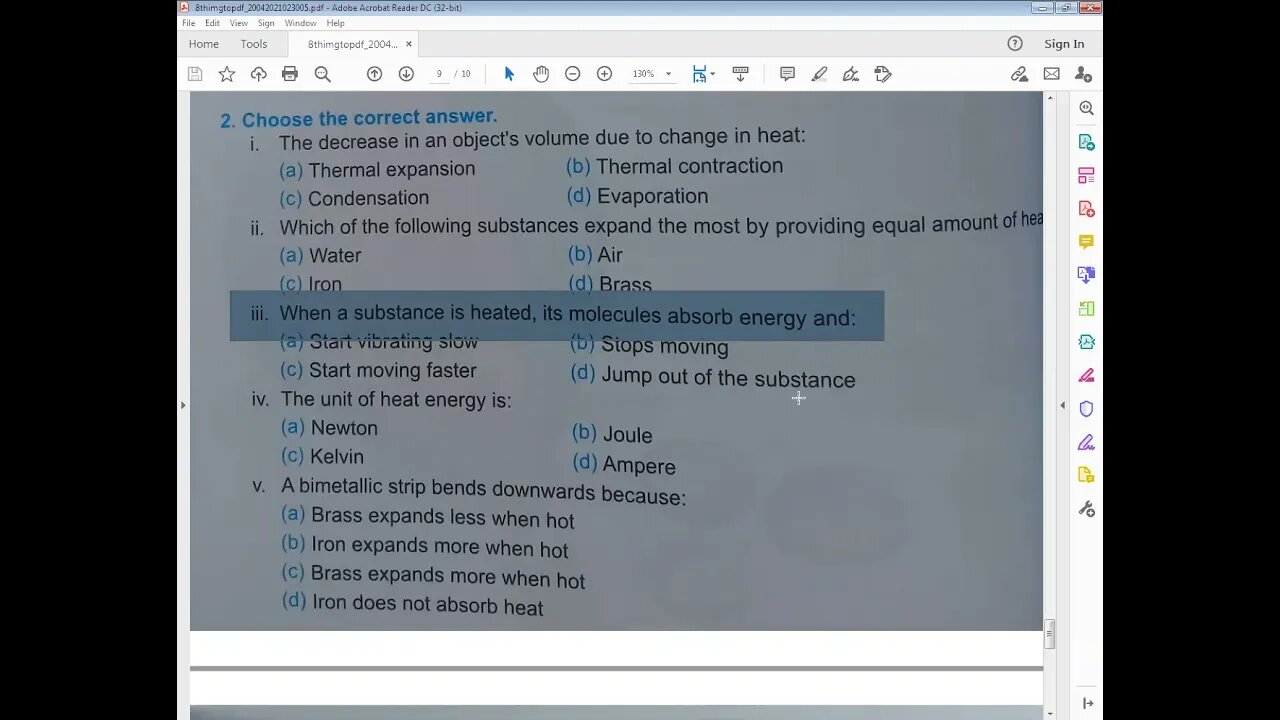Open the green Compress PDF tool

coord(1086,309)
